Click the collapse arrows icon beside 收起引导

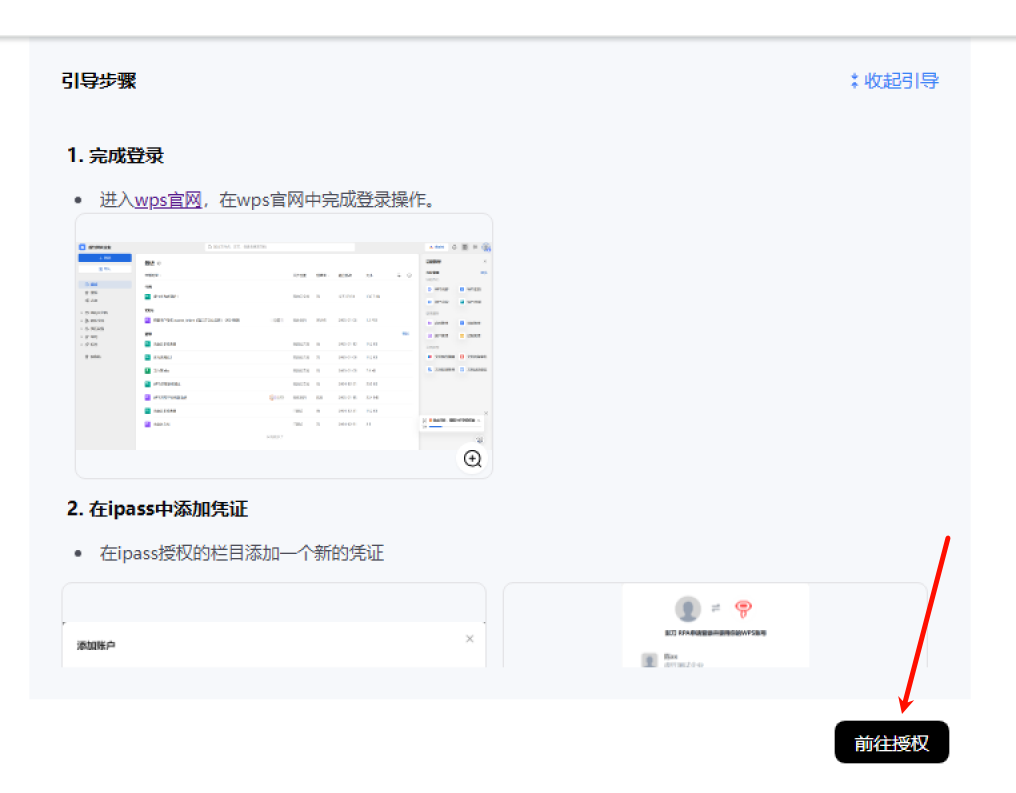tap(855, 81)
